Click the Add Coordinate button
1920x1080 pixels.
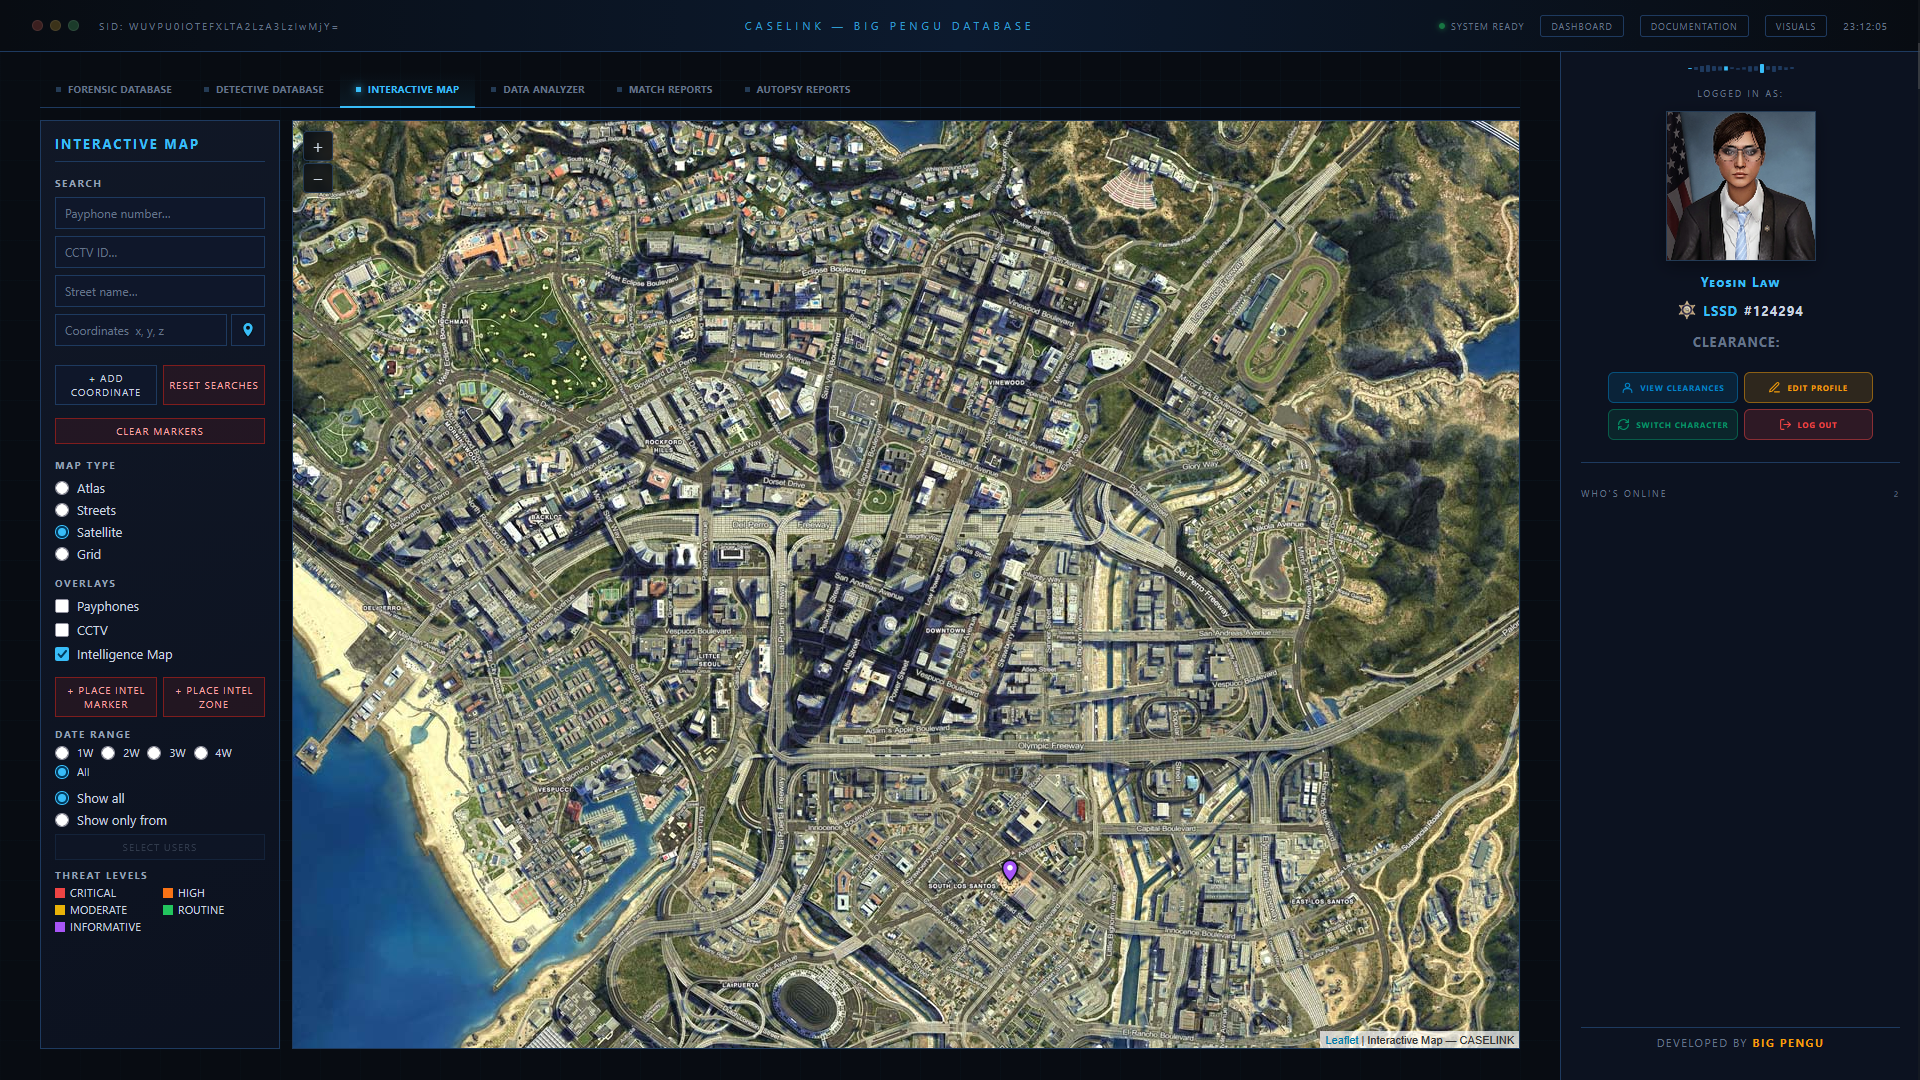pyautogui.click(x=106, y=385)
